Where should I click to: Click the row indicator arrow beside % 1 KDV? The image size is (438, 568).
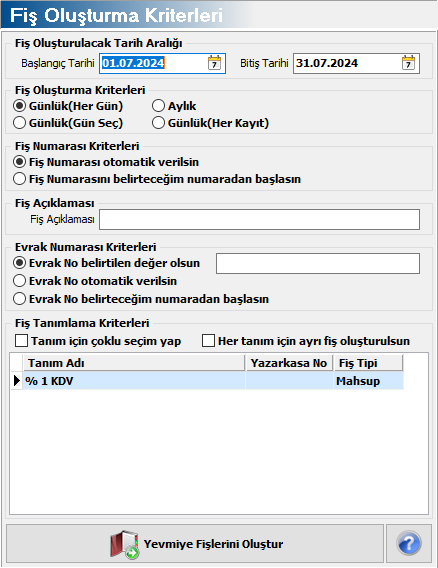tap(17, 381)
